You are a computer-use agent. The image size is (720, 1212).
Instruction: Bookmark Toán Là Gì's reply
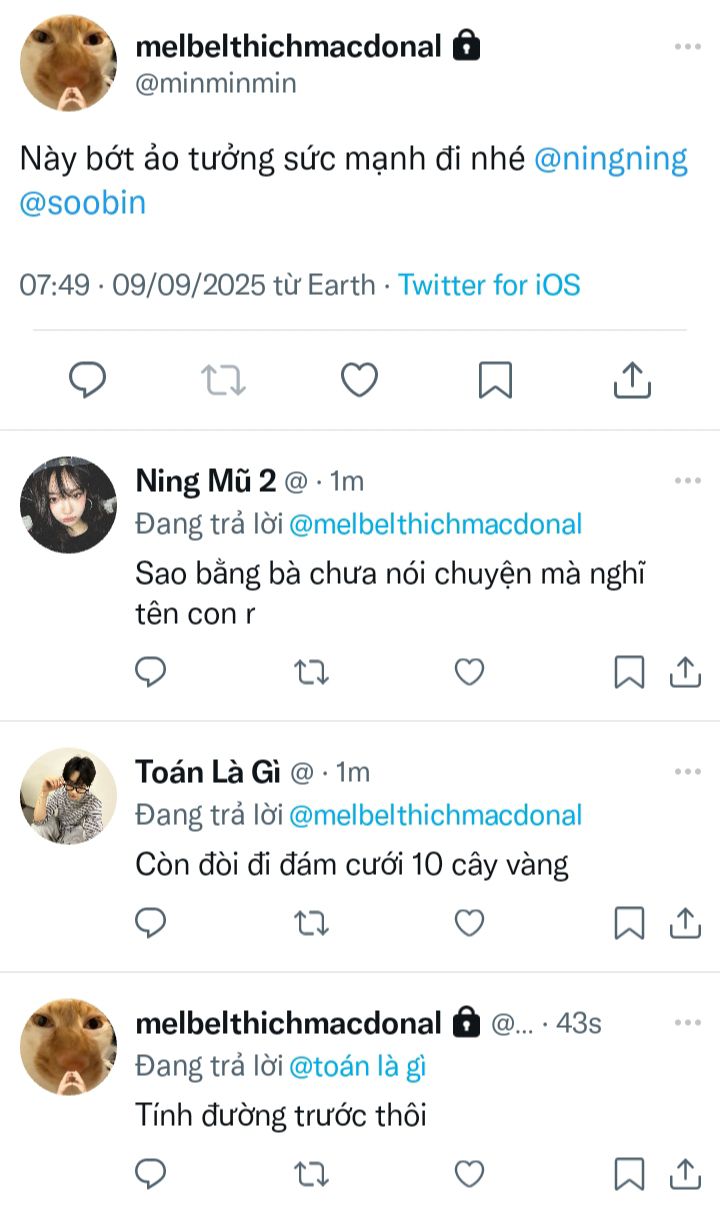pos(628,923)
